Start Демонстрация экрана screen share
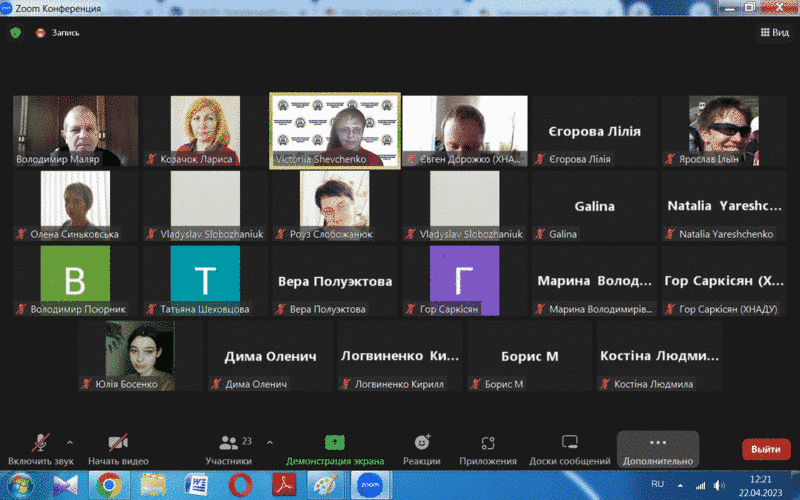Image resolution: width=800 pixels, height=500 pixels. pyautogui.click(x=334, y=448)
